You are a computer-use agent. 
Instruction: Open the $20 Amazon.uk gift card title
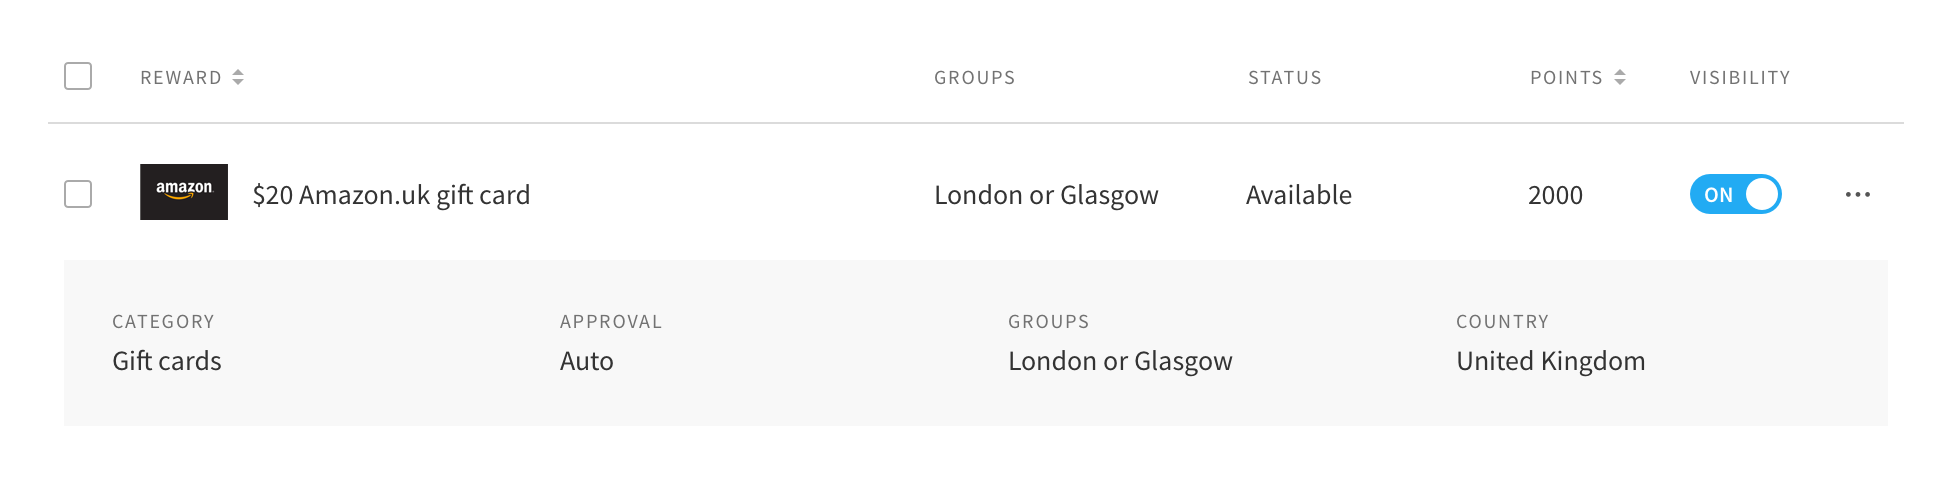(x=391, y=195)
